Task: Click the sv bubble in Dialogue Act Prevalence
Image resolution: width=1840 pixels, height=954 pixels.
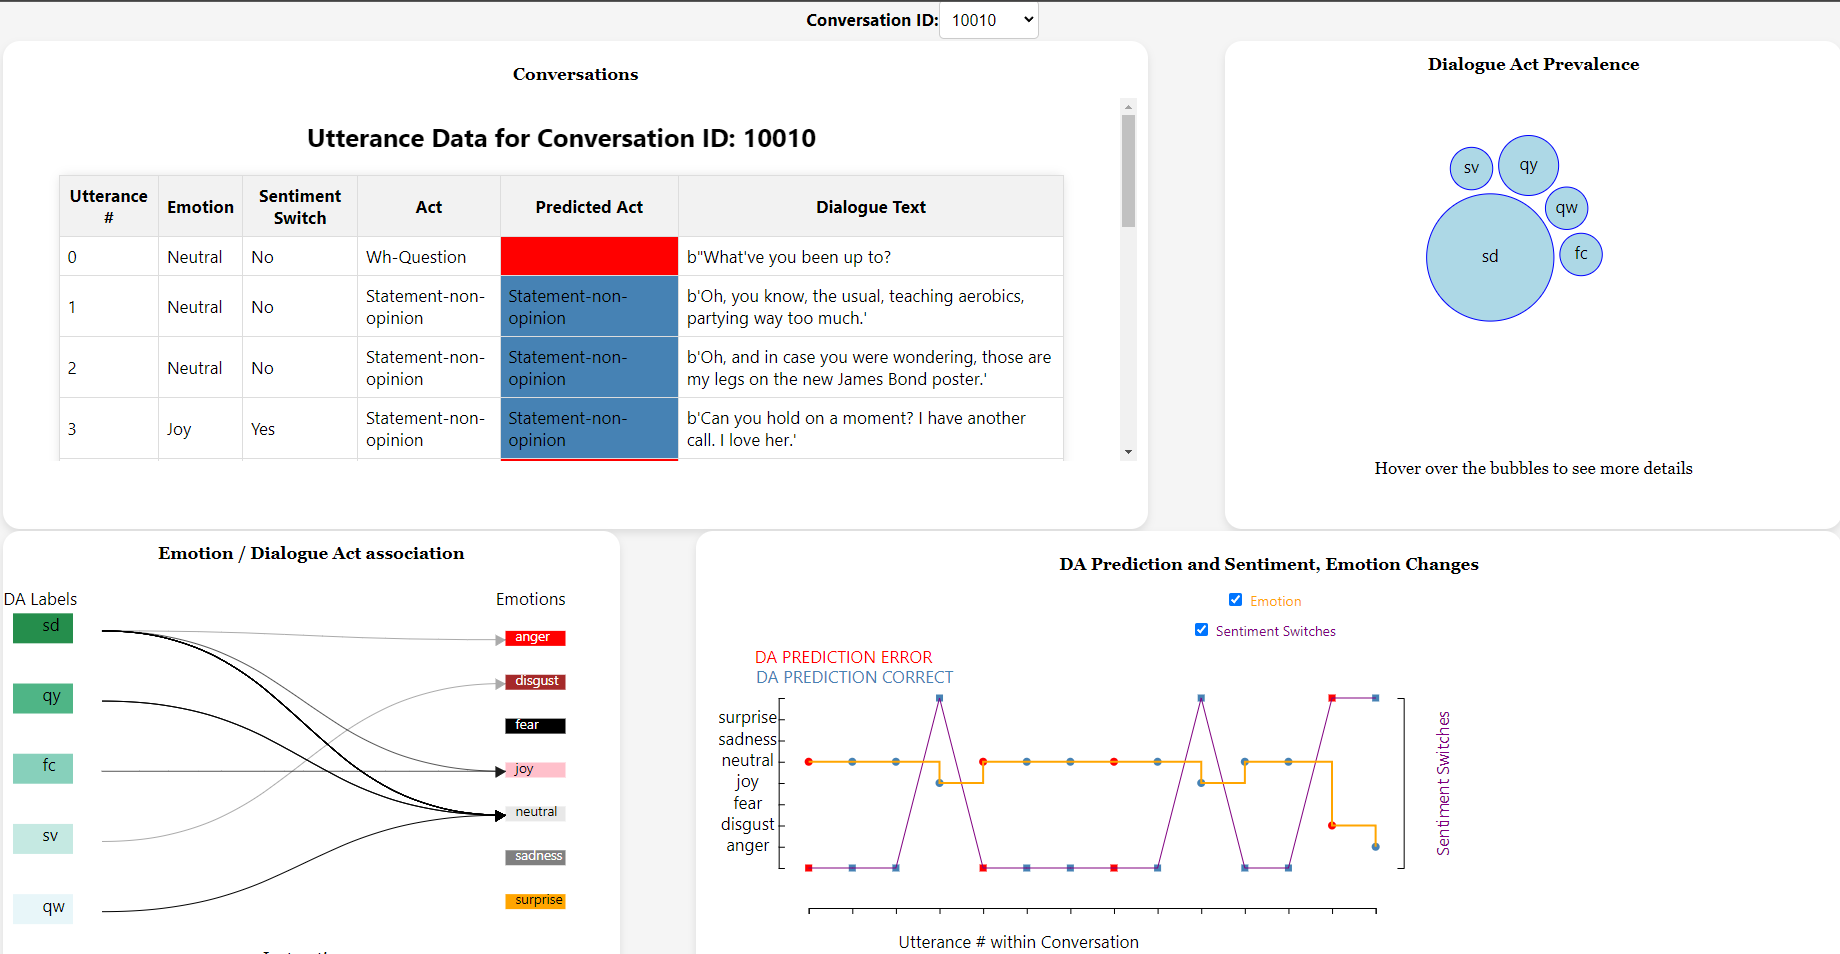Action: point(1471,168)
